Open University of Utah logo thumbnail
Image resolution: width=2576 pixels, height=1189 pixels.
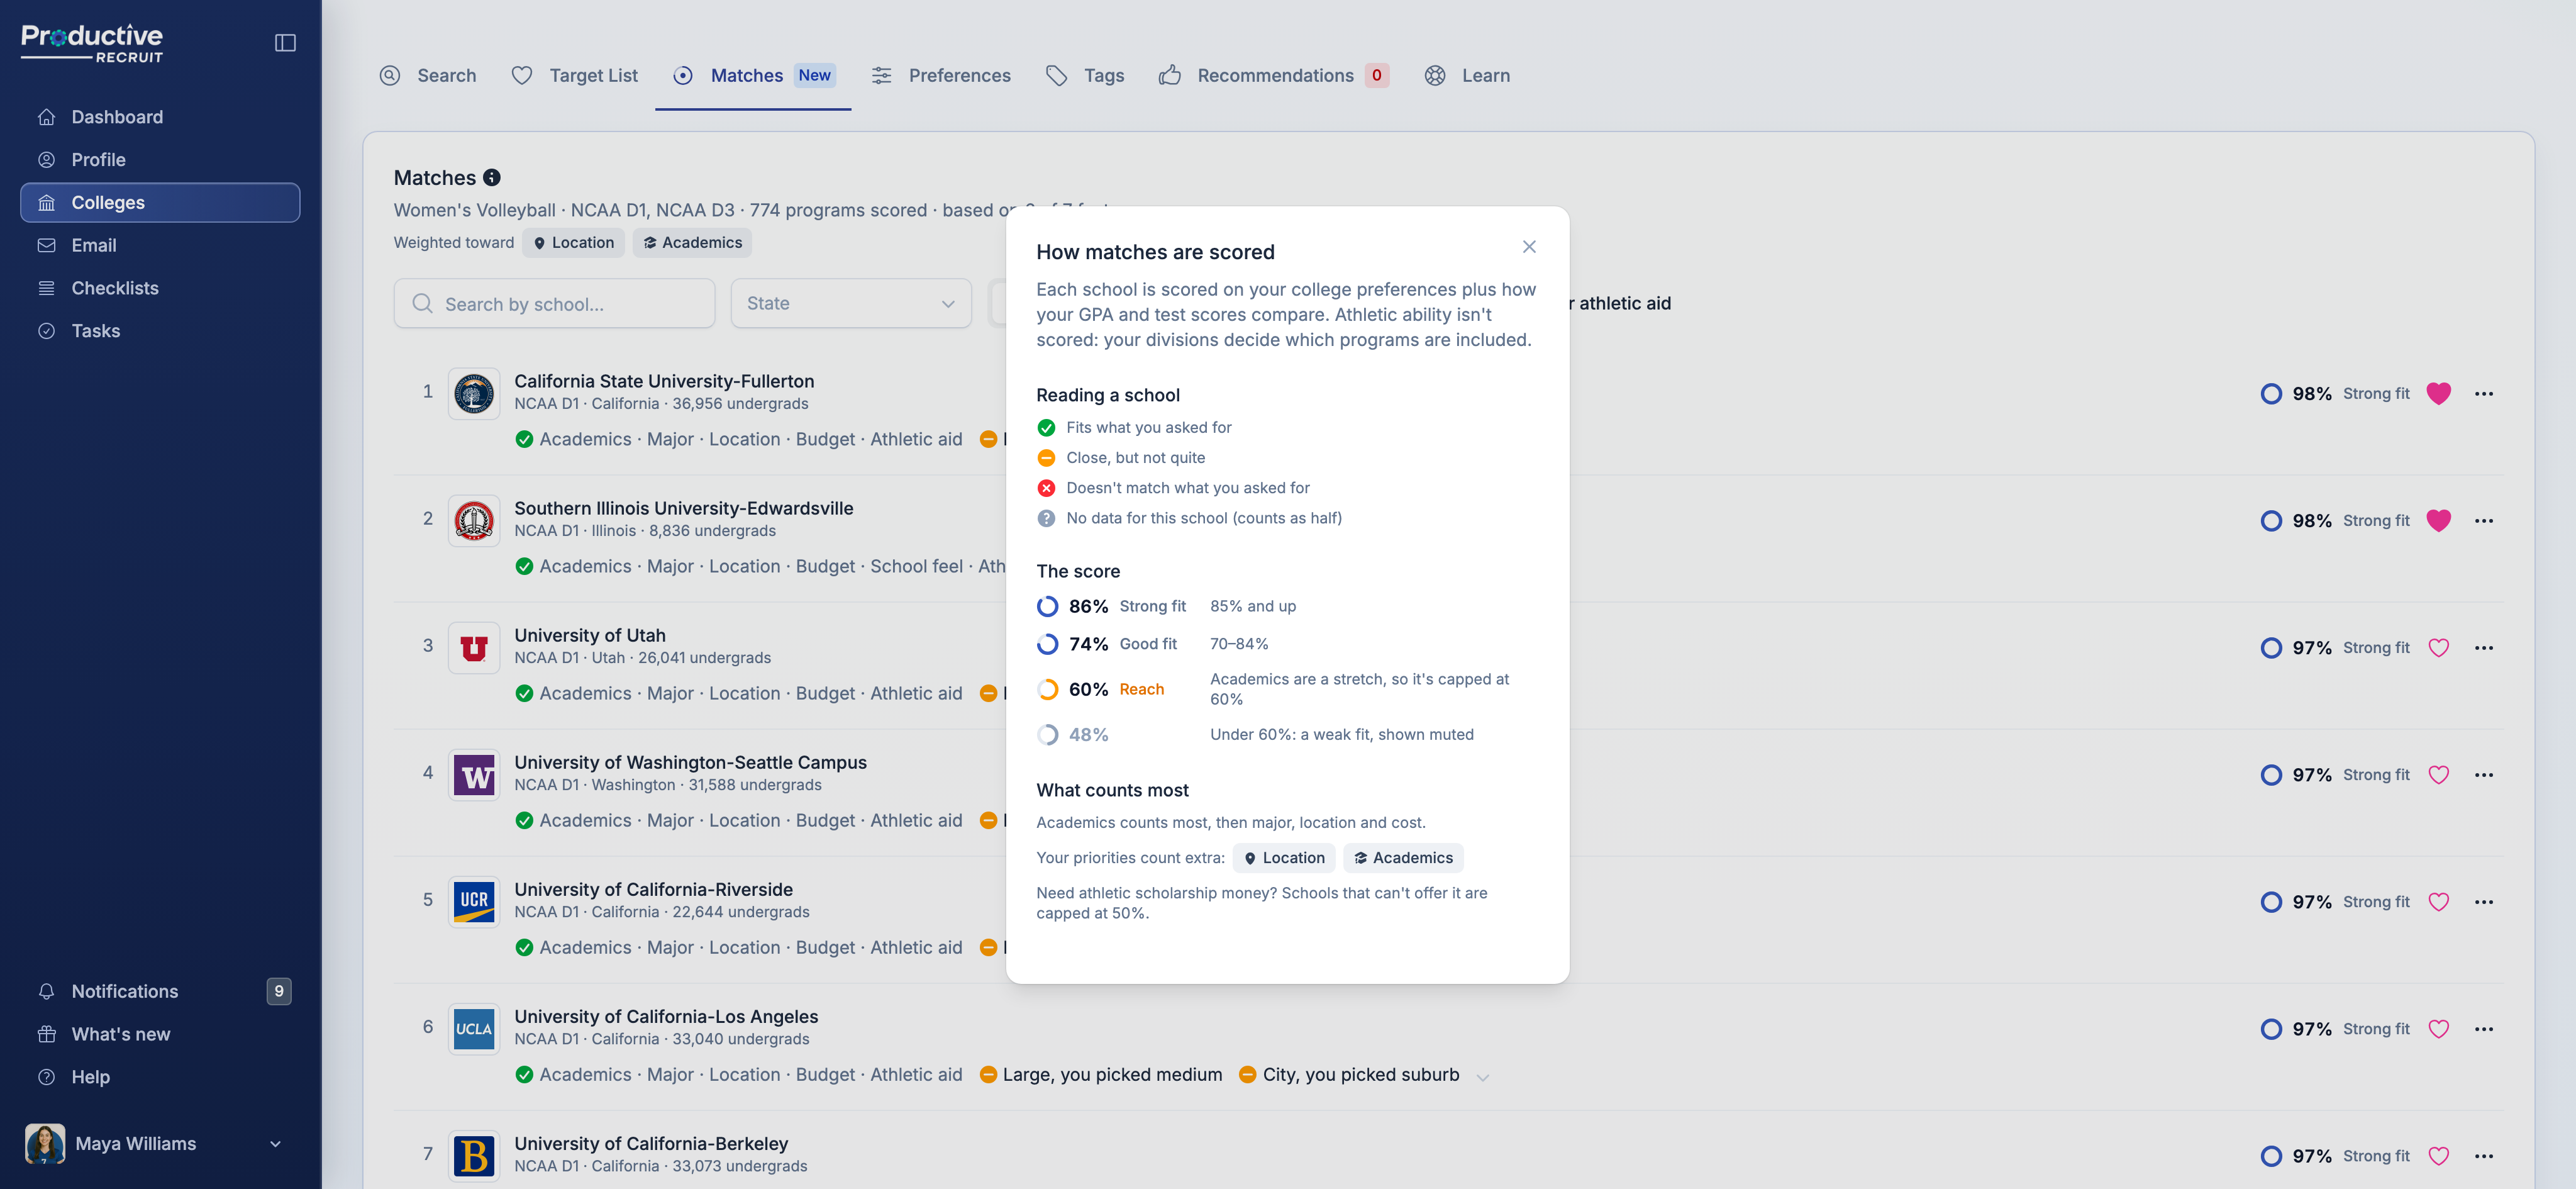click(x=474, y=648)
